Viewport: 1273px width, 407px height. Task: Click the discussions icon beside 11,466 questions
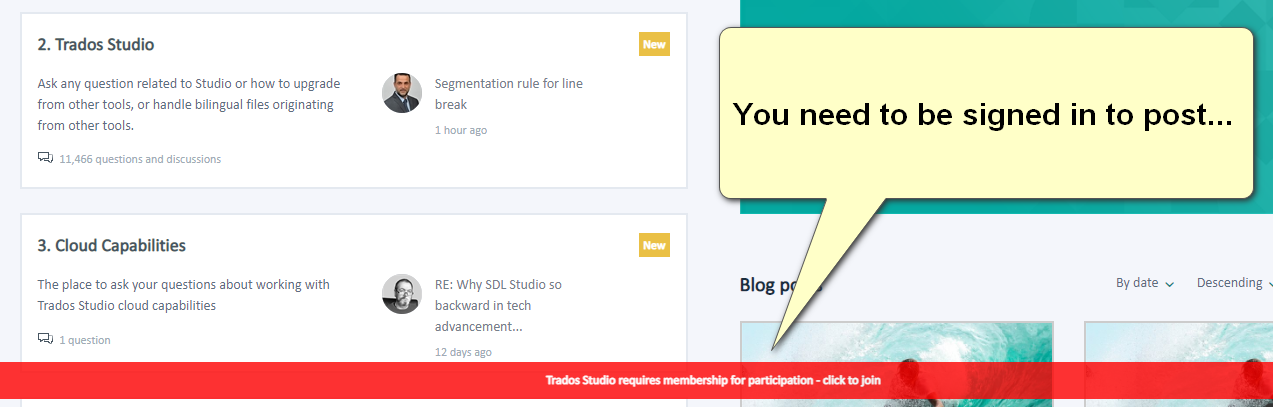(45, 158)
